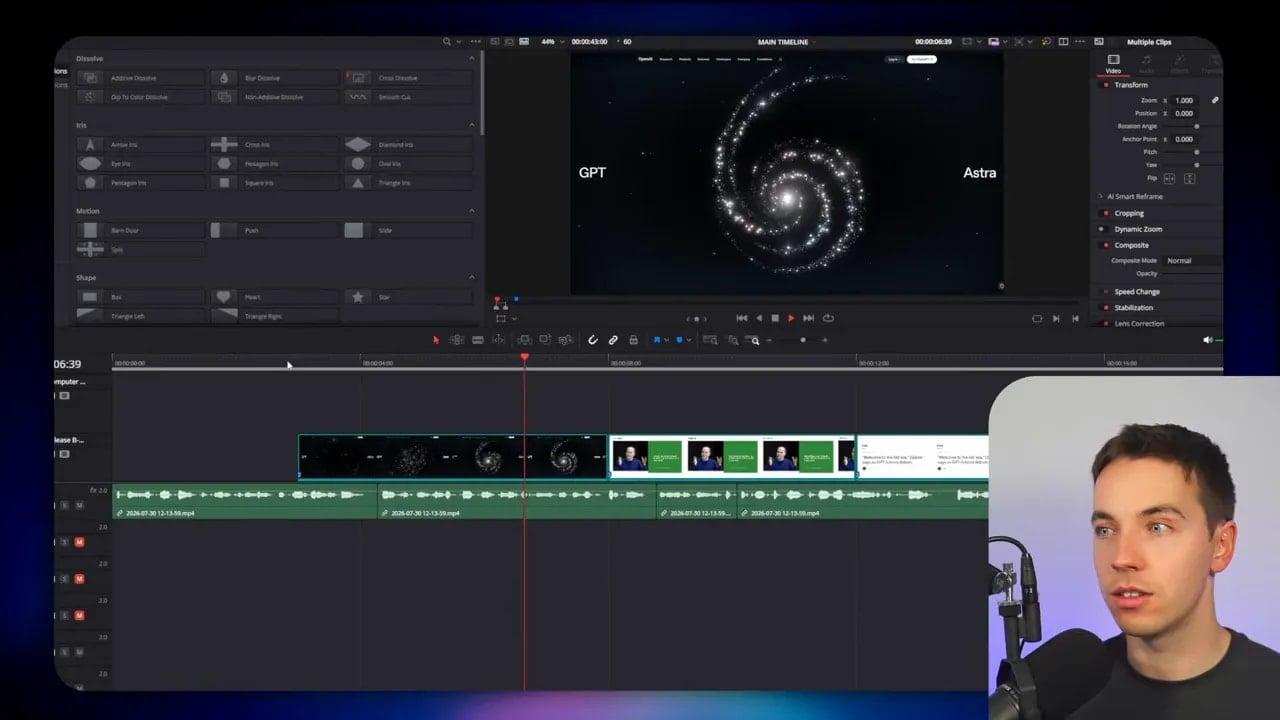
Task: Toggle the Transform enable dot
Action: tap(1105, 85)
